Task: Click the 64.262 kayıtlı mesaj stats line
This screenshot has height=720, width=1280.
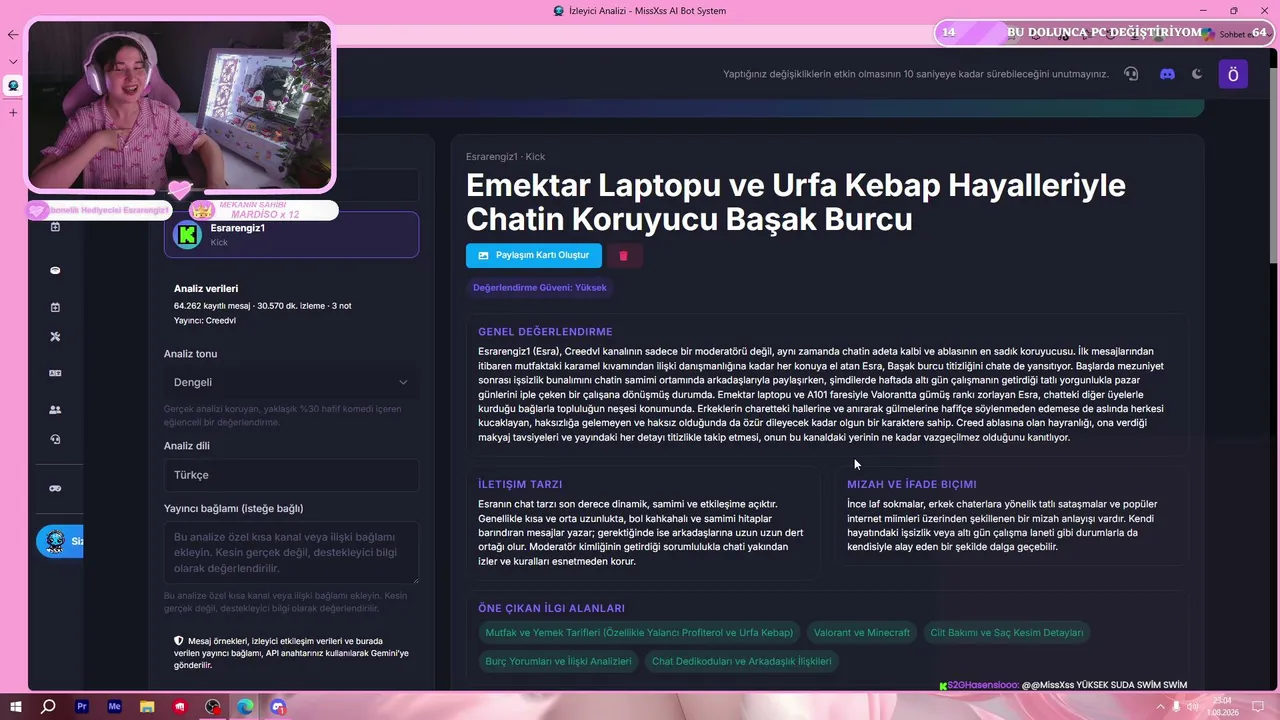Action: coord(262,306)
